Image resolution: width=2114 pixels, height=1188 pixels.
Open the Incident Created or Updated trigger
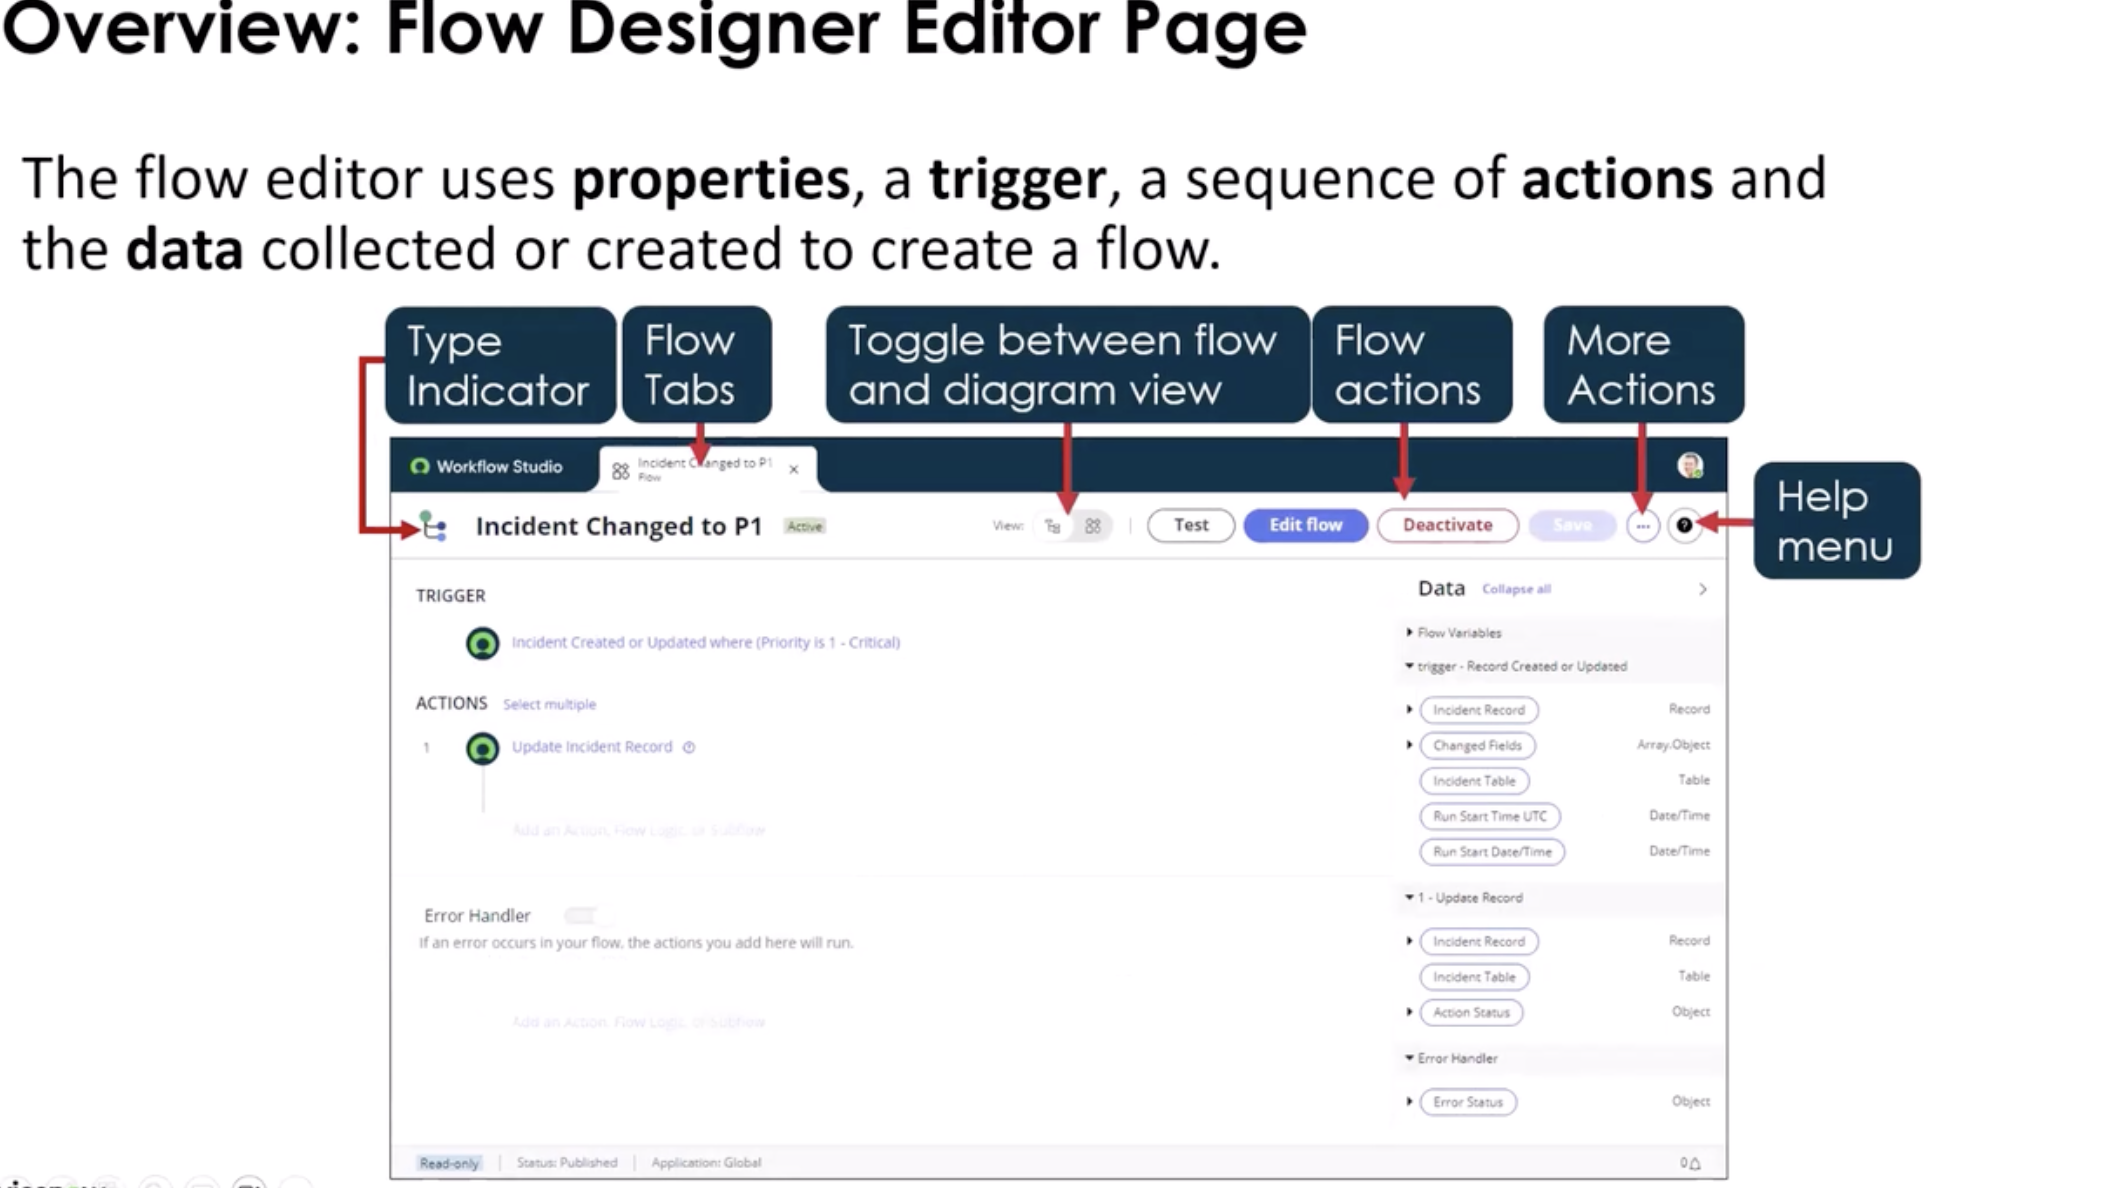[x=705, y=643]
